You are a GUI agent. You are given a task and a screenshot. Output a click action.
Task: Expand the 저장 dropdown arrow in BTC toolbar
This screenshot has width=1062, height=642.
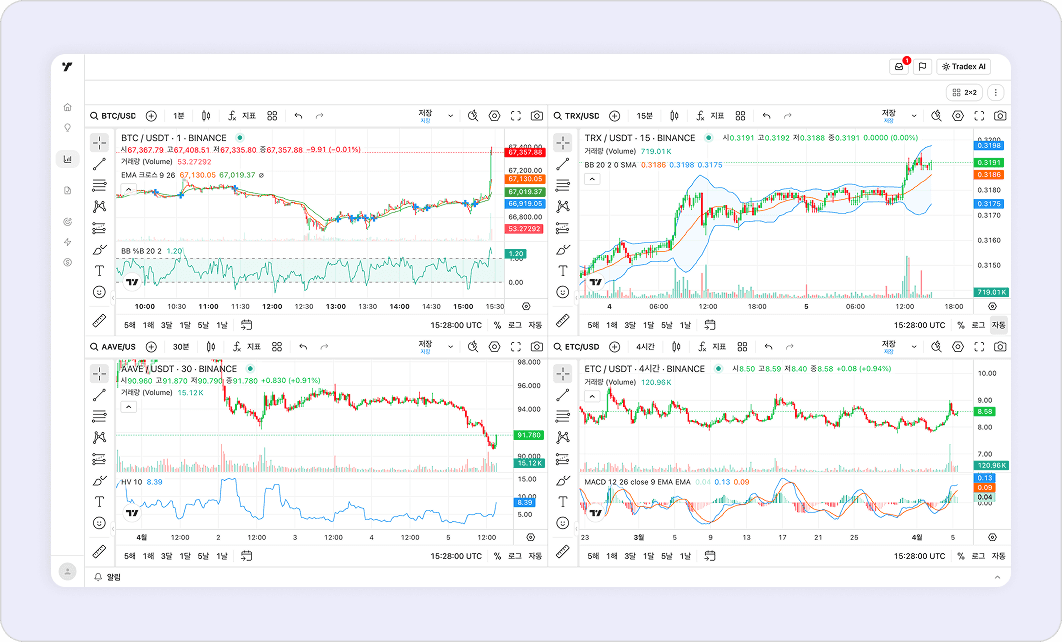coord(450,116)
